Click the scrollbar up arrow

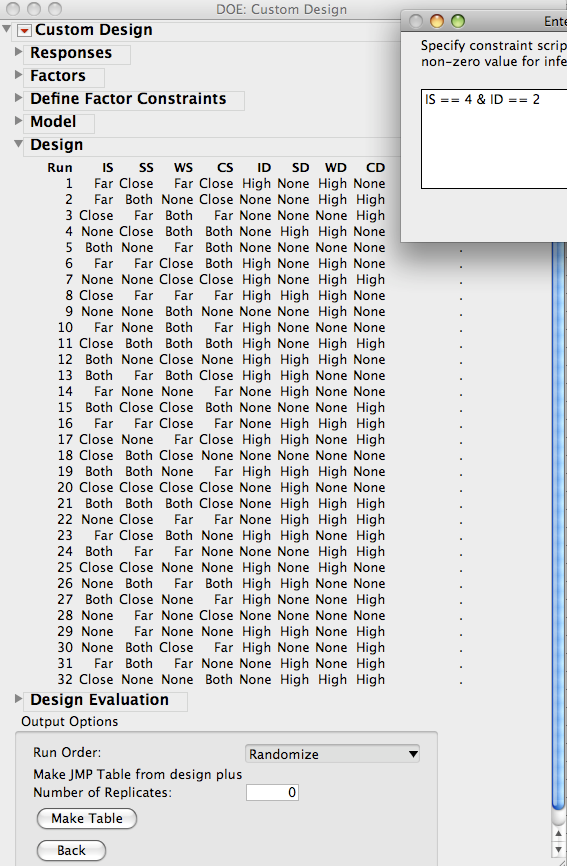tap(559, 833)
